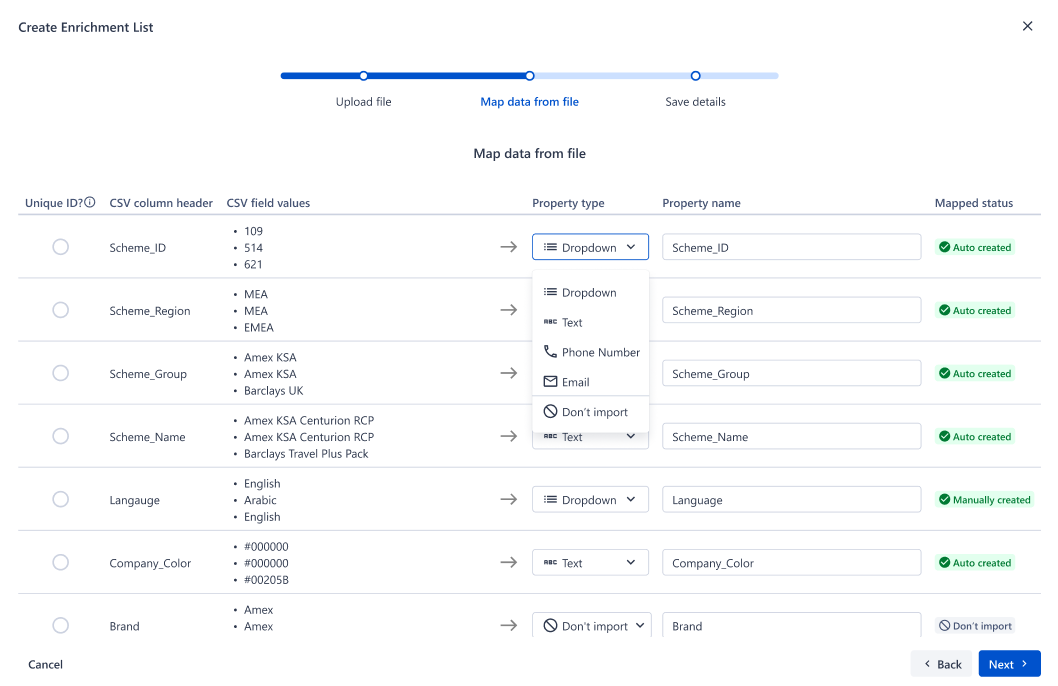Image resolution: width=1058 pixels, height=686 pixels.
Task: Choose Langauge row unique ID radio
Action: click(x=61, y=499)
